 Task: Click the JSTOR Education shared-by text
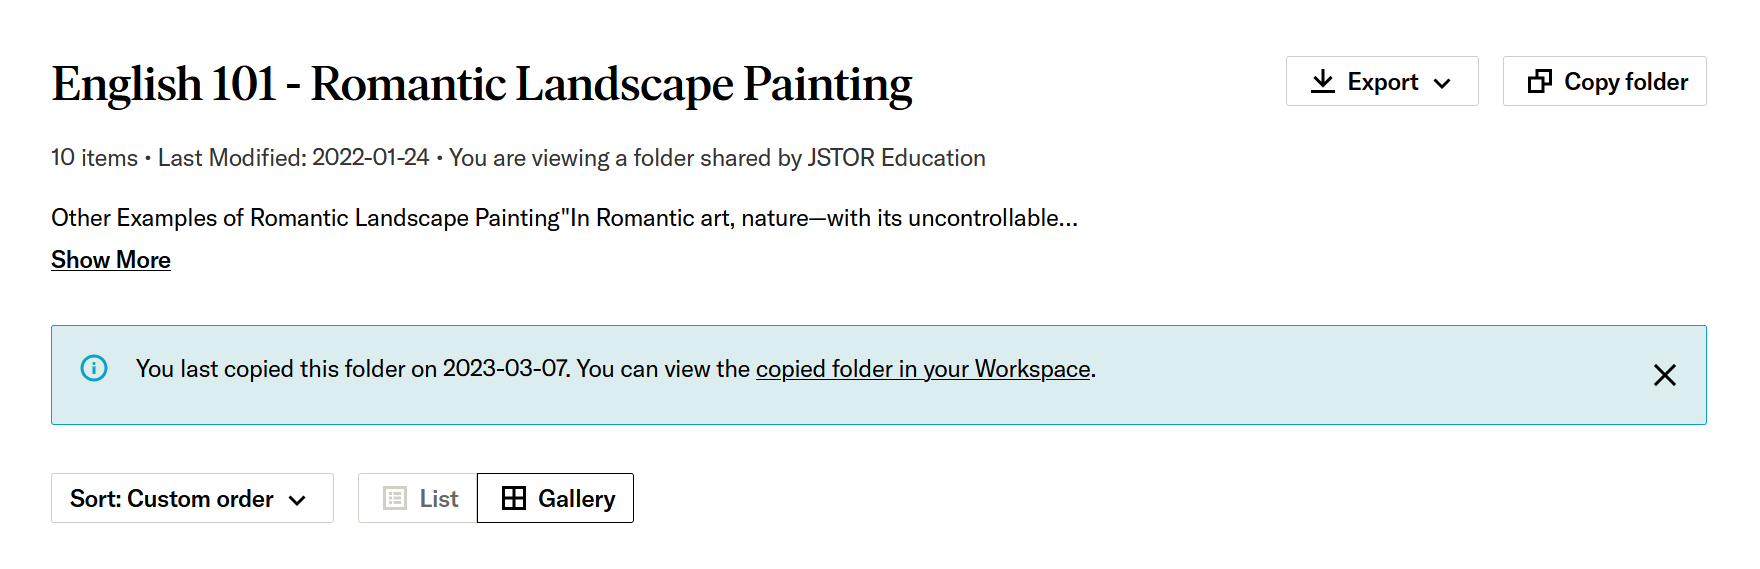click(x=895, y=158)
